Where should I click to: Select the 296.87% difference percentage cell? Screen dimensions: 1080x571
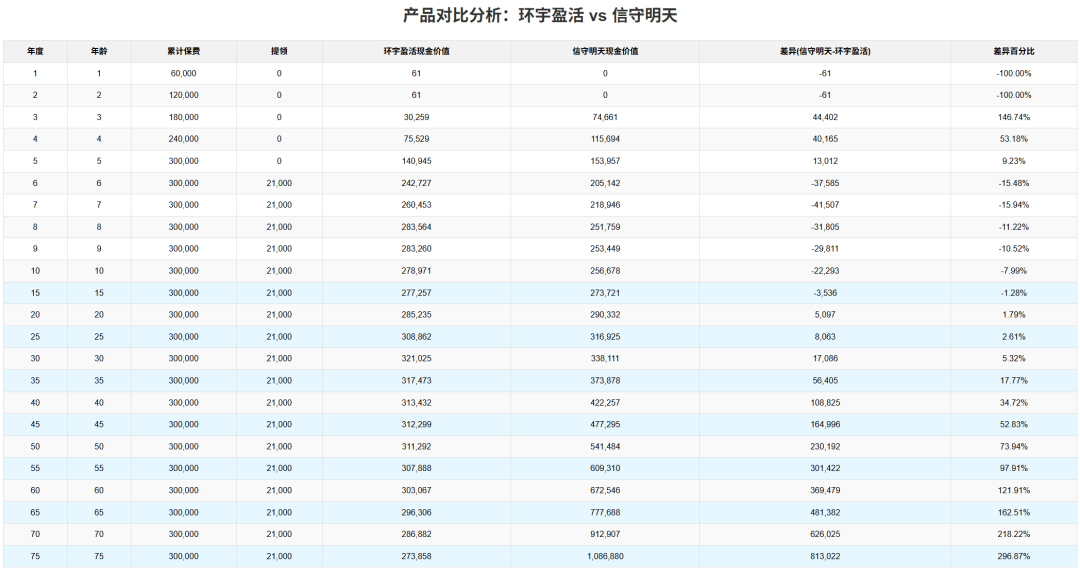tap(1014, 556)
